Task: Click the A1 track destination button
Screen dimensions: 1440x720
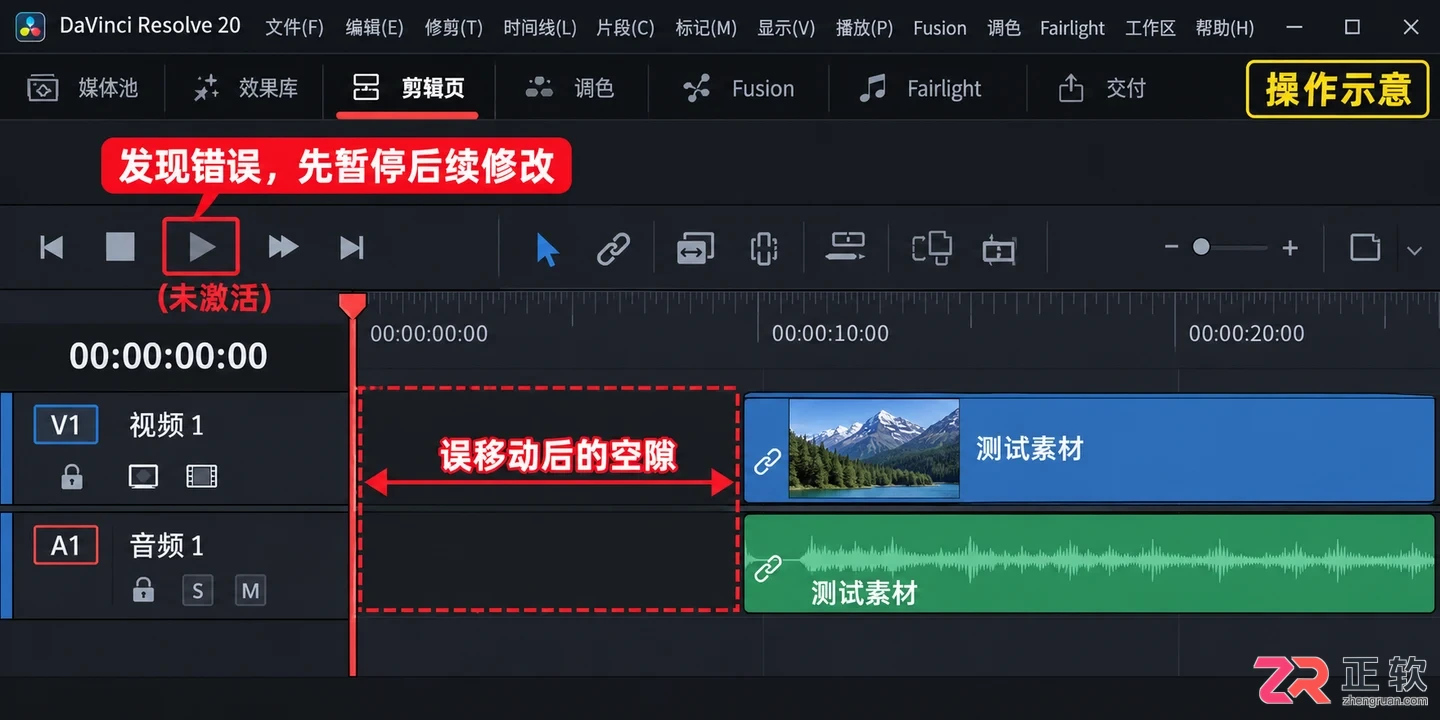Action: [66, 545]
